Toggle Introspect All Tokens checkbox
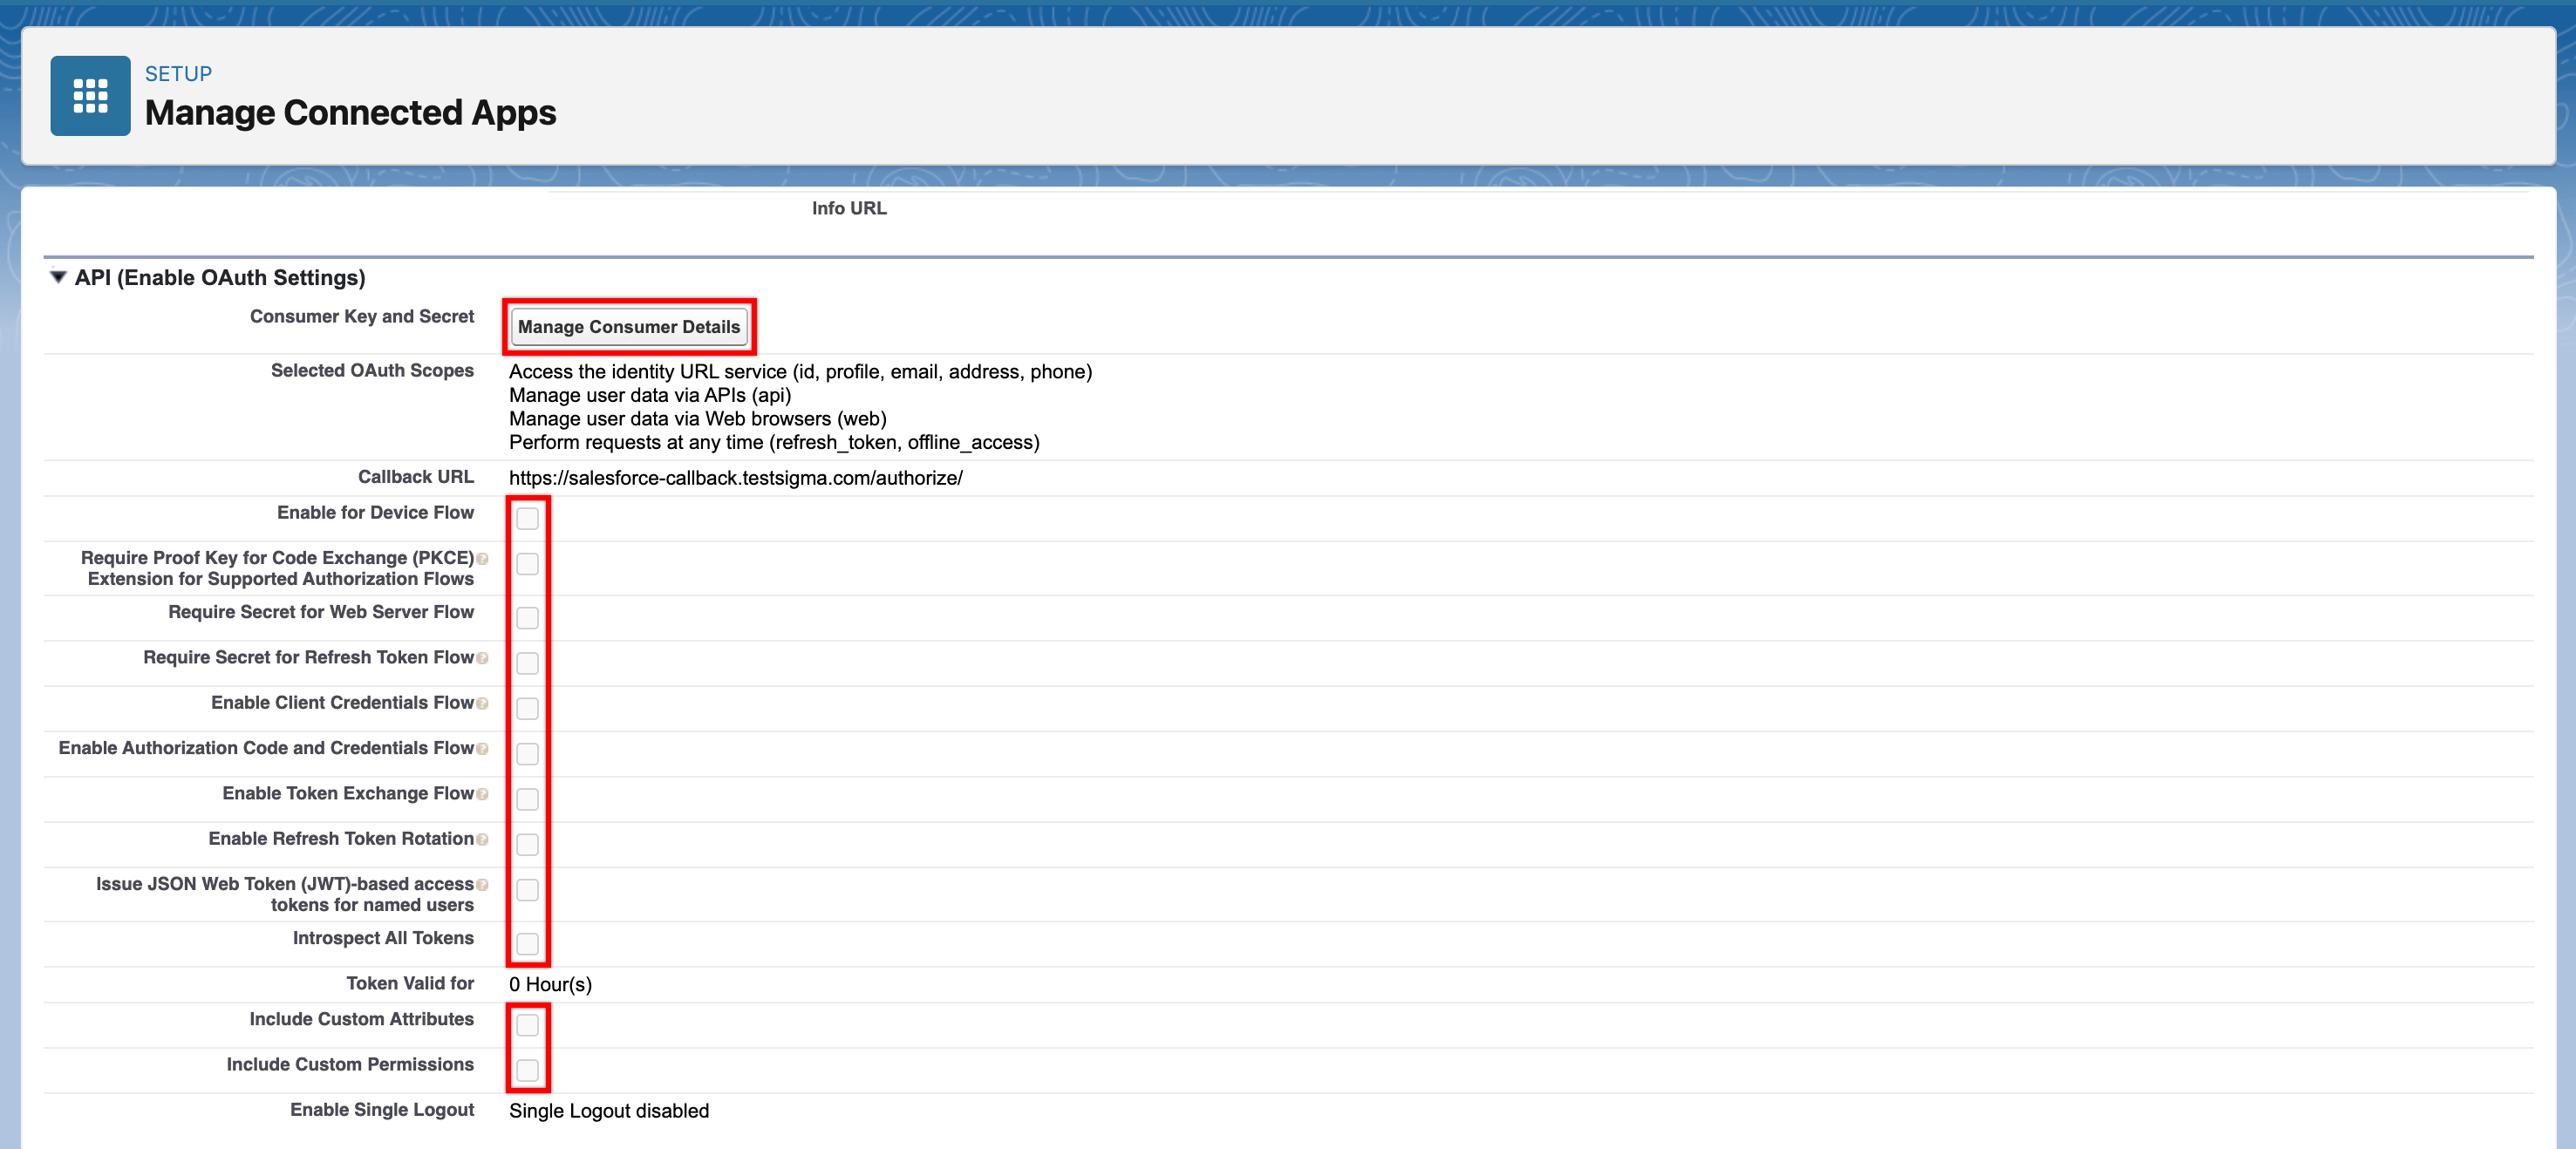Screen dimensions: 2576x1149 coord(527,944)
